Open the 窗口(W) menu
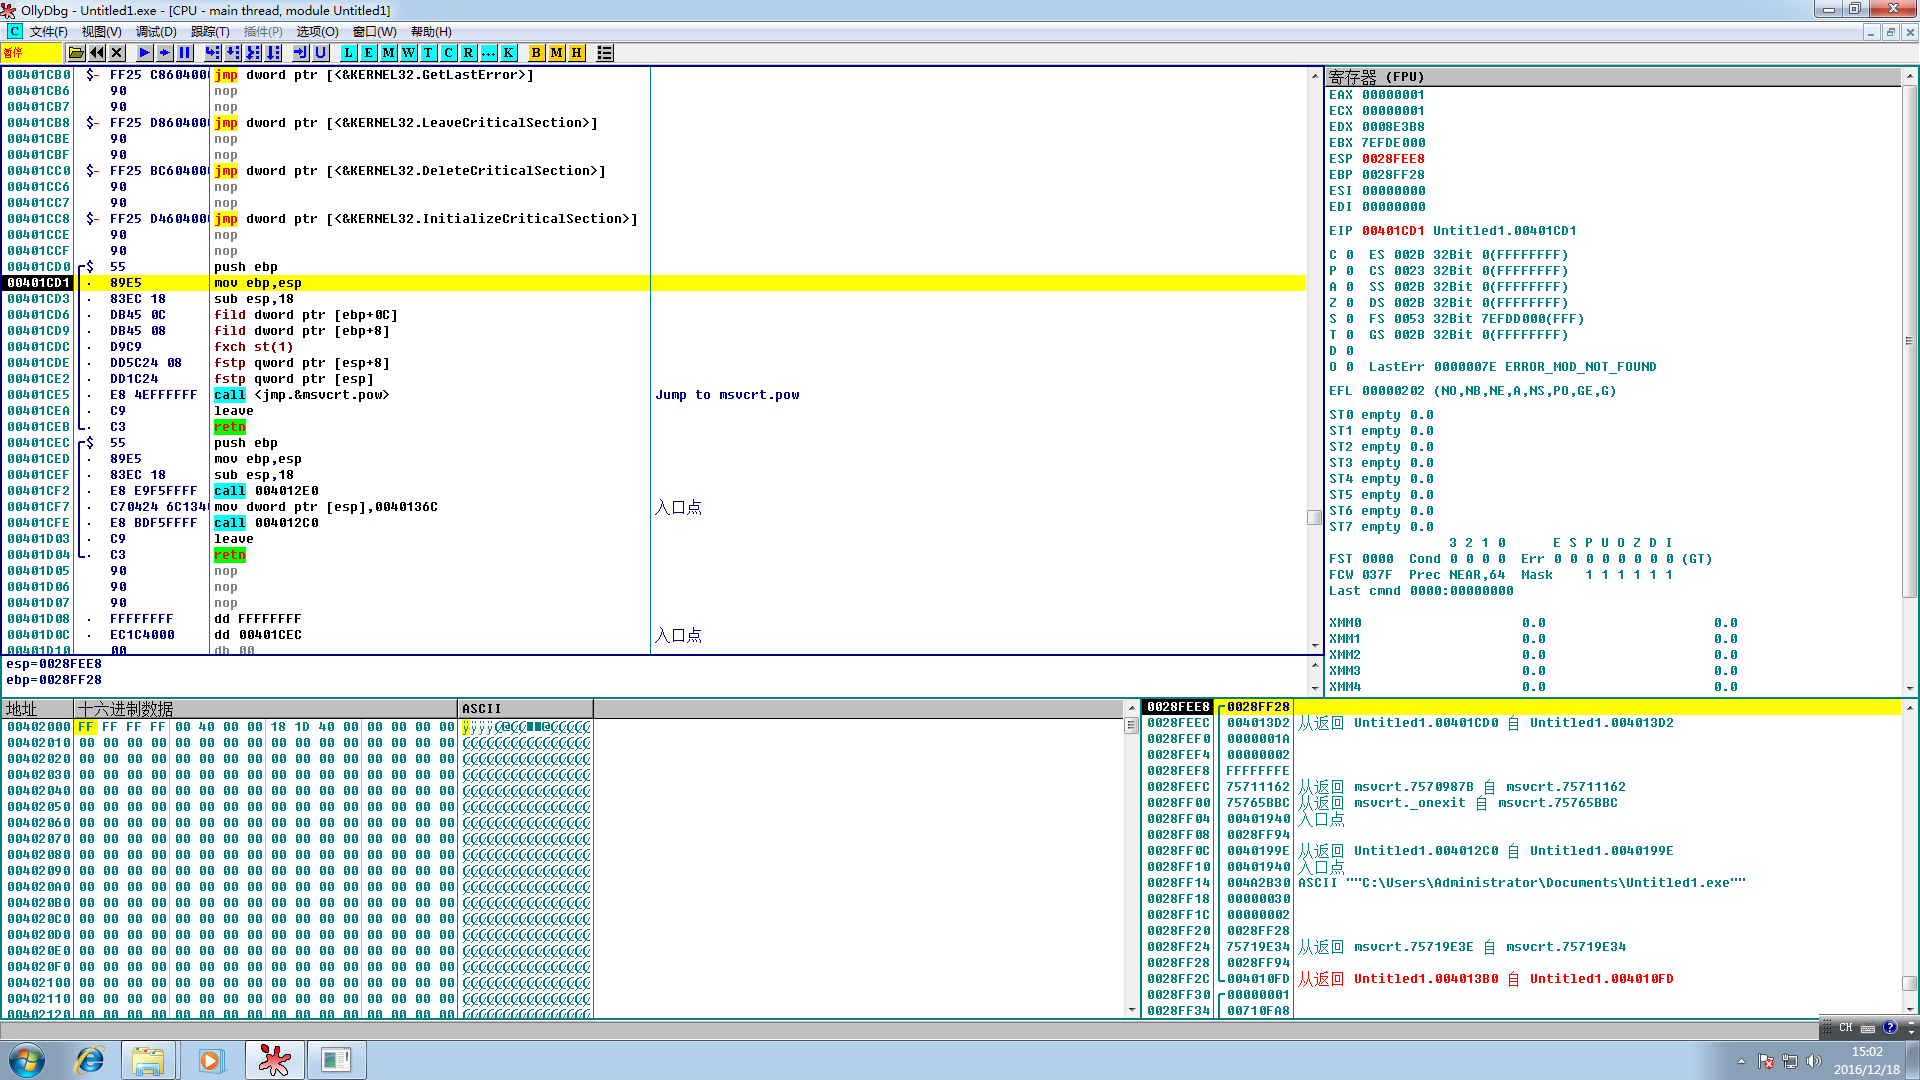 (x=375, y=32)
